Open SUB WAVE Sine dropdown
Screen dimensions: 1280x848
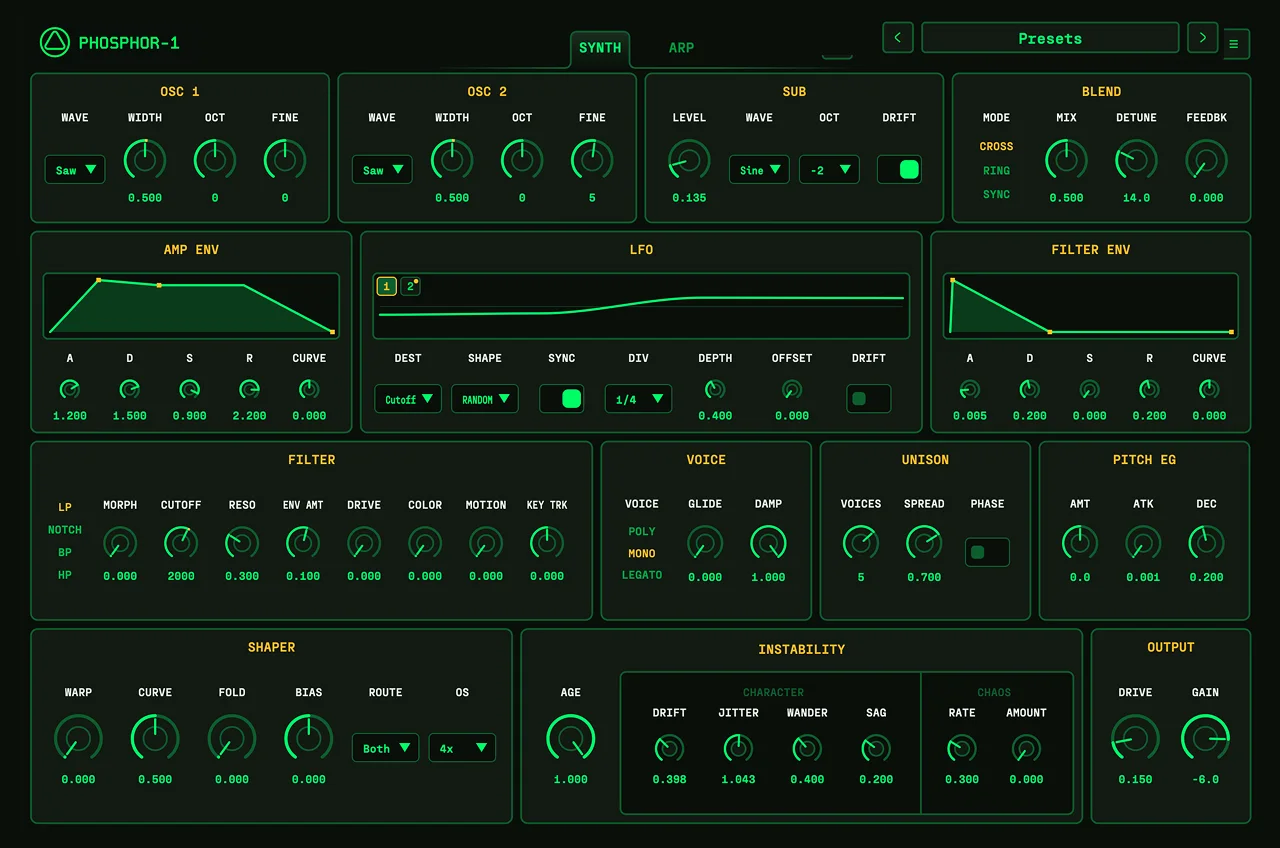tap(759, 169)
